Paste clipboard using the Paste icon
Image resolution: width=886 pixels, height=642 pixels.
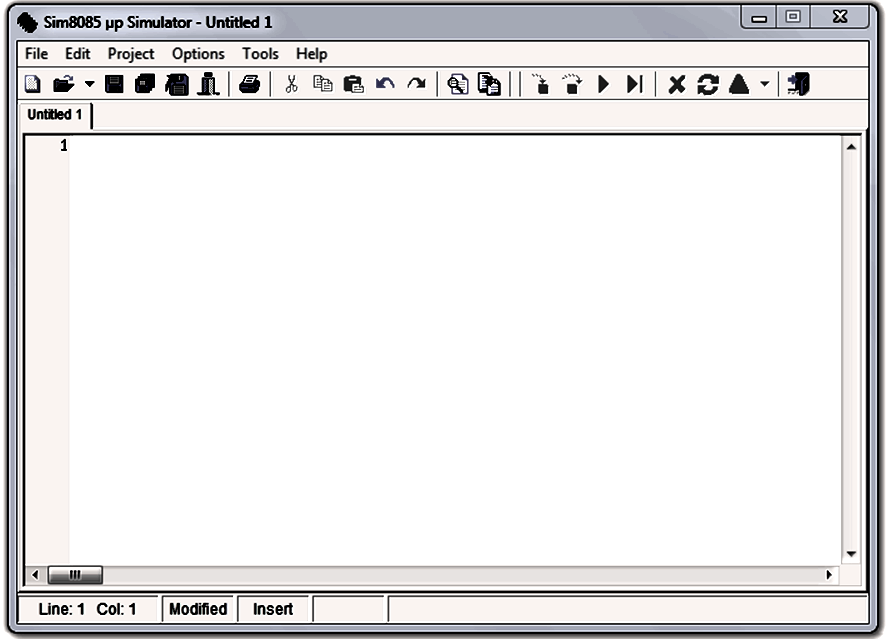tap(354, 85)
